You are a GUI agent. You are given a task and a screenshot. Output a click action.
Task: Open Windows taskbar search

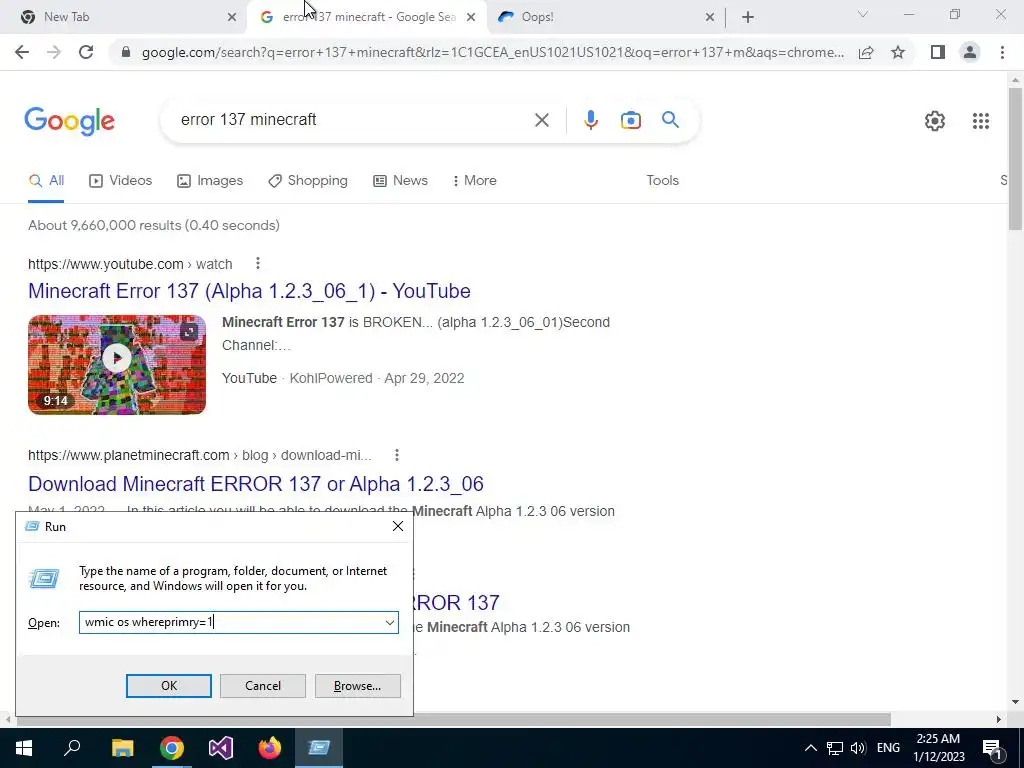(72, 748)
